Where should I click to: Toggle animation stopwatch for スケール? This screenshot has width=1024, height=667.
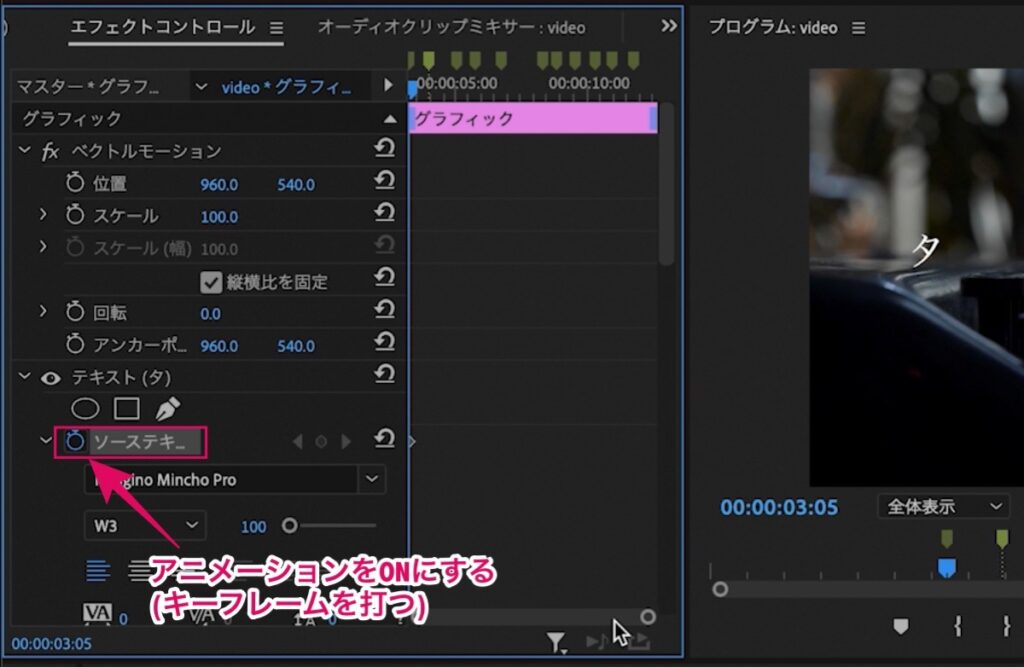click(75, 214)
